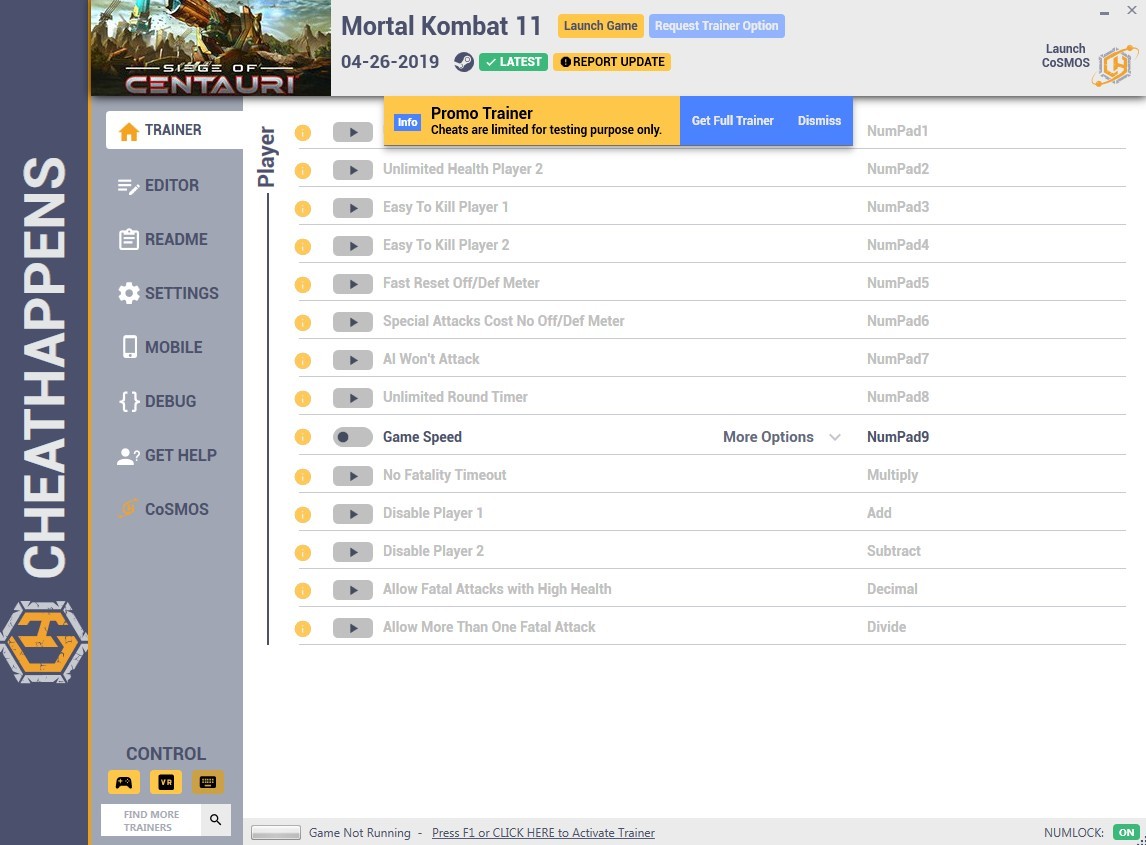Click the info icon beside Fast Reset Off/Def Meter
Image resolution: width=1146 pixels, height=845 pixels.
pos(303,284)
